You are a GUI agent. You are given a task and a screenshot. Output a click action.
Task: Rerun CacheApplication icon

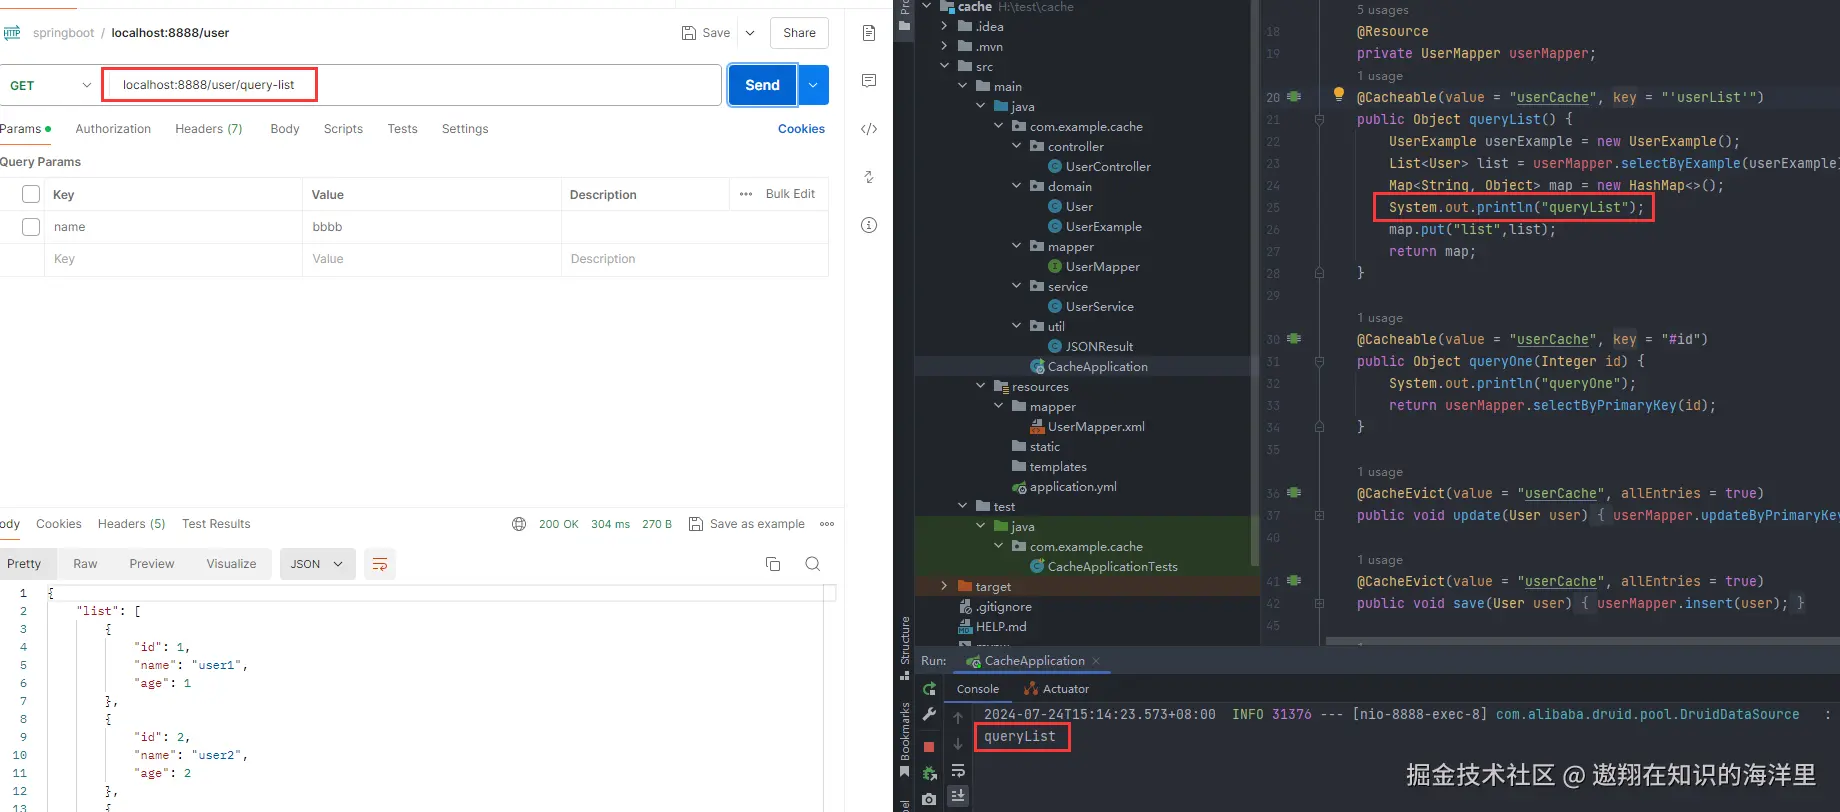(929, 689)
